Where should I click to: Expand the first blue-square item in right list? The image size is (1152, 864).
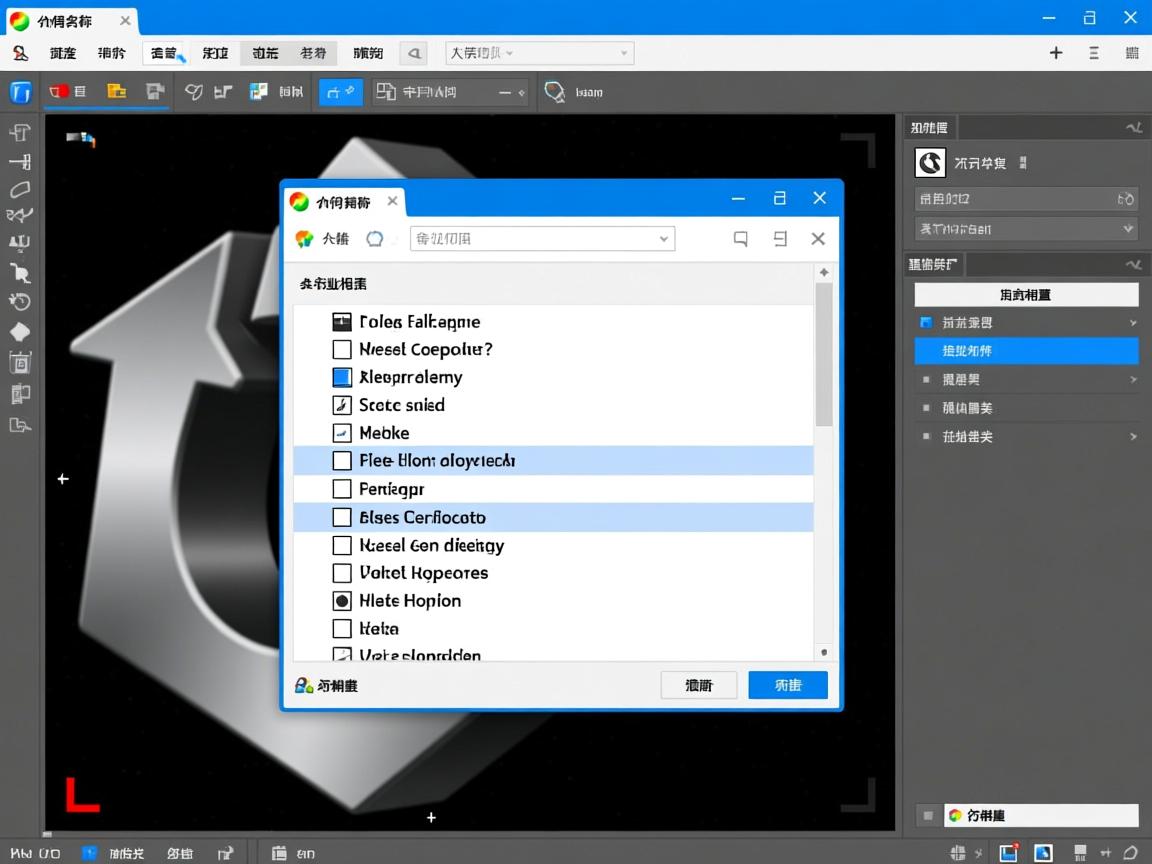tap(1132, 323)
